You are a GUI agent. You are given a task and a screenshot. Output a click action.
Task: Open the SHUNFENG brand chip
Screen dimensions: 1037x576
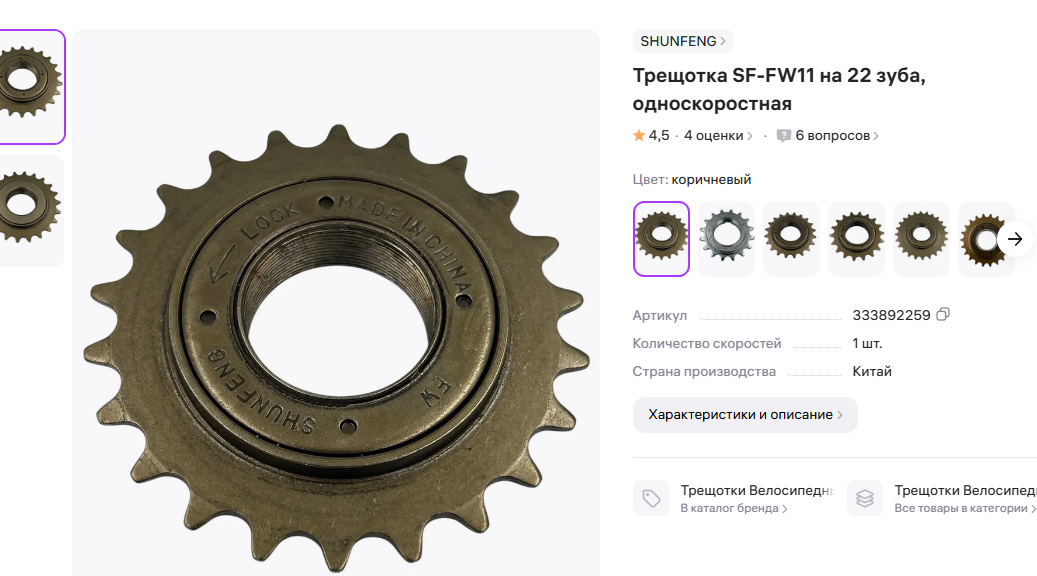click(x=683, y=41)
